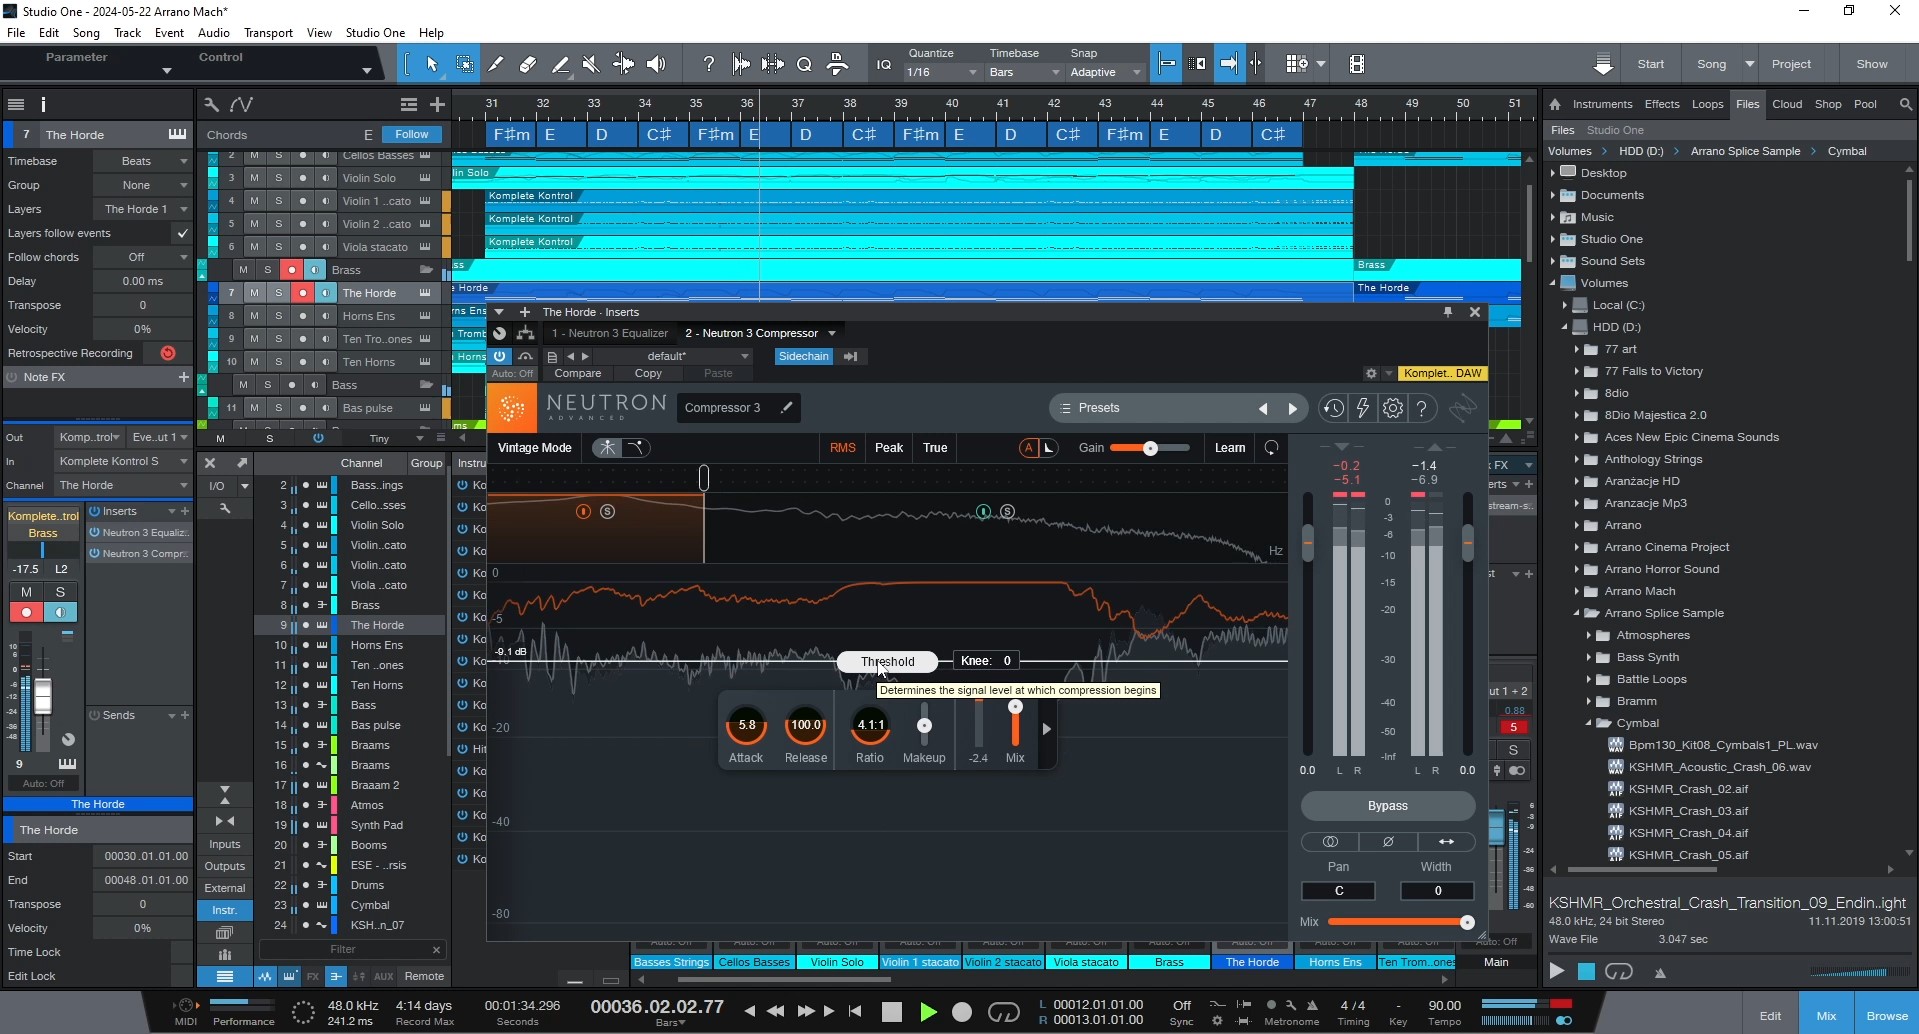Pin the Horde Inserts plugin window
Viewport: 1919px width, 1034px height.
[1447, 312]
